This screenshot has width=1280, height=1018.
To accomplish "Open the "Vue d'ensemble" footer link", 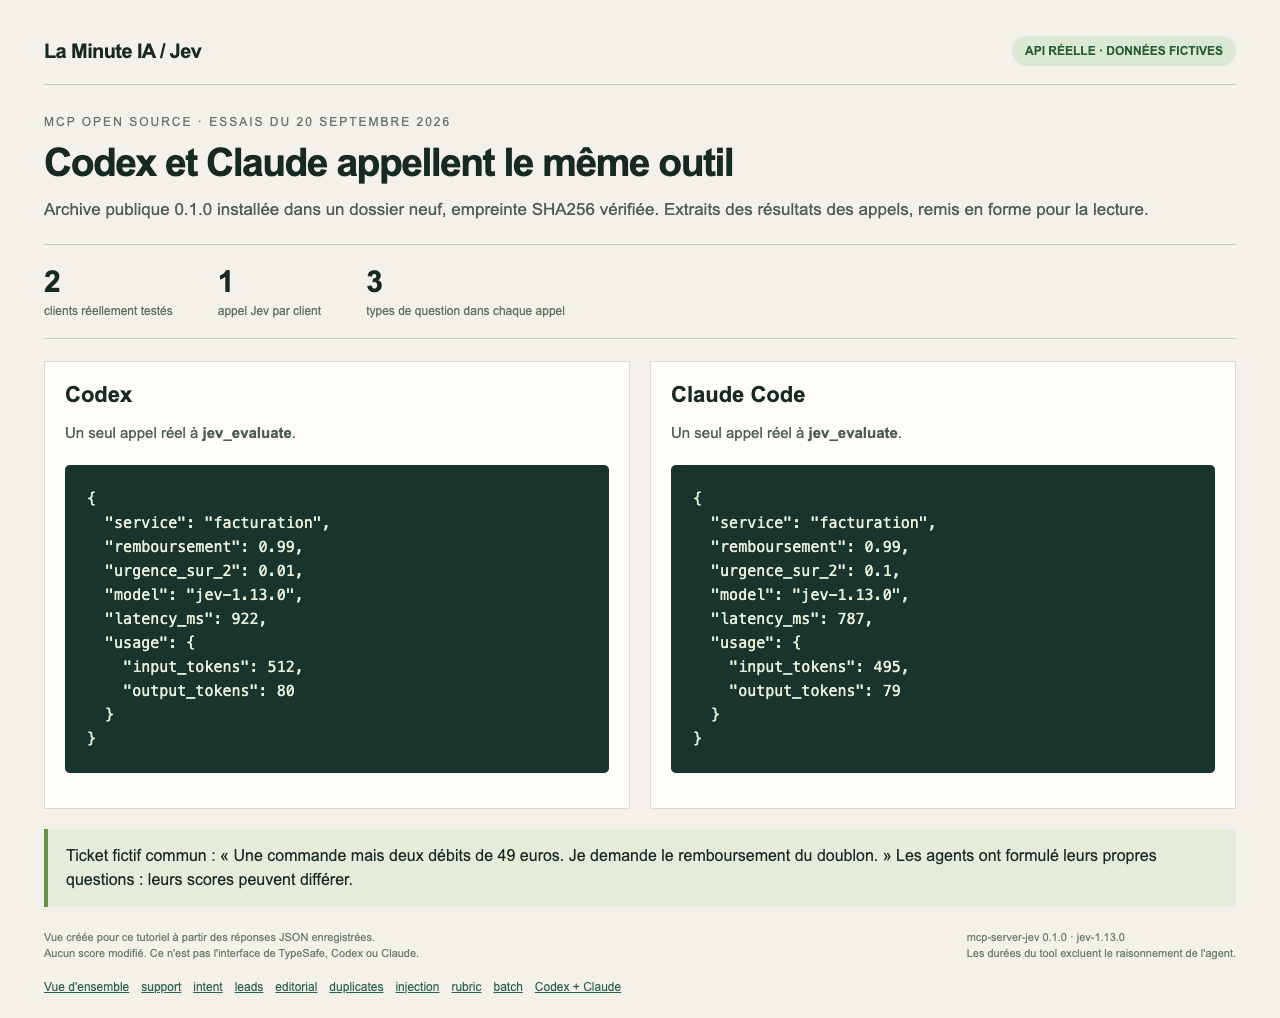I will pos(86,987).
